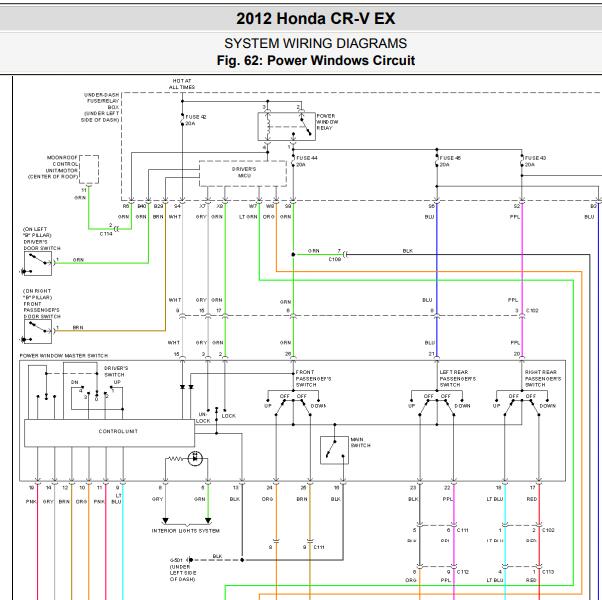The image size is (602, 600).
Task: Click the 'C114' connector label
Action: (106, 233)
